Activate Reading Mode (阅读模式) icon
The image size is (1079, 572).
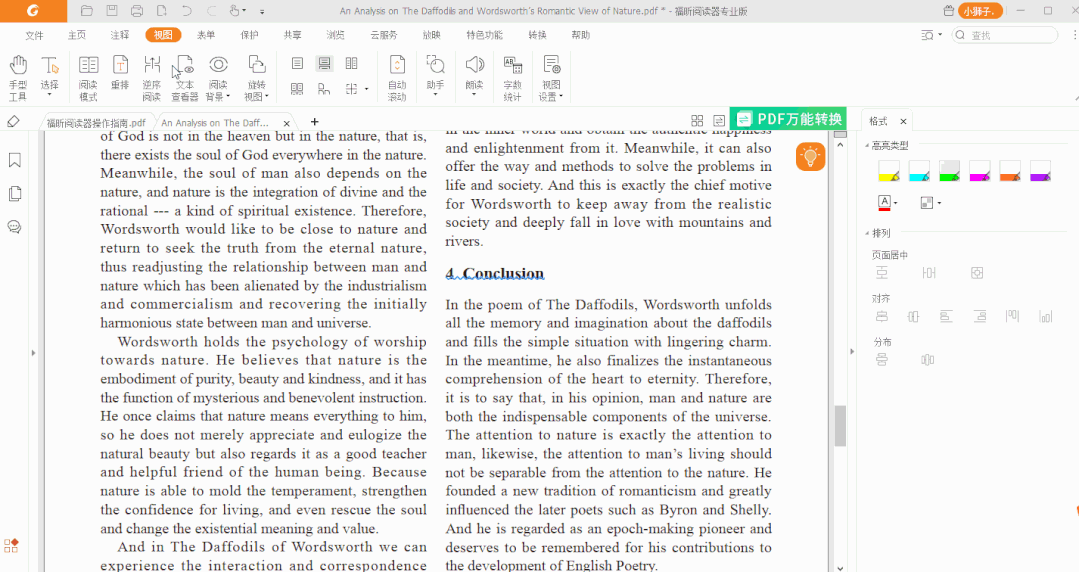(88, 77)
